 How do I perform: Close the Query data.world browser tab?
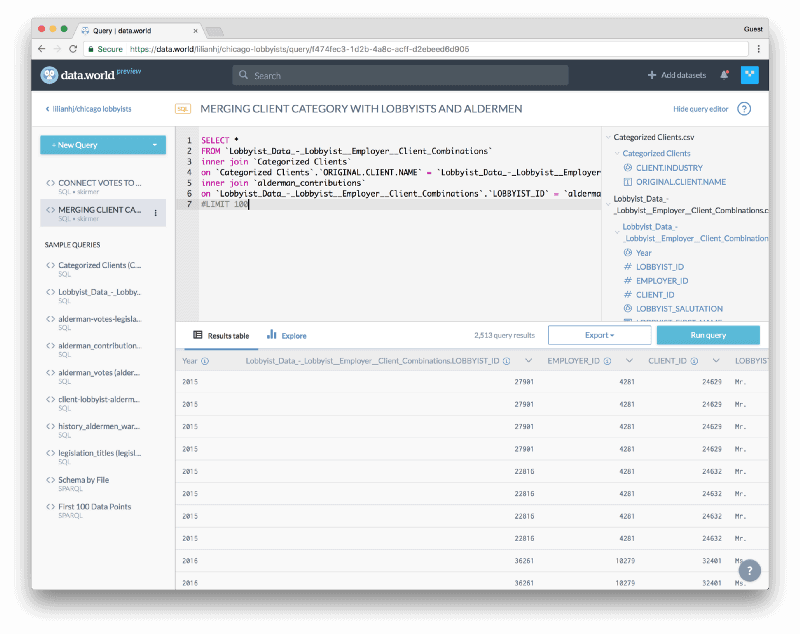pyautogui.click(x=195, y=31)
